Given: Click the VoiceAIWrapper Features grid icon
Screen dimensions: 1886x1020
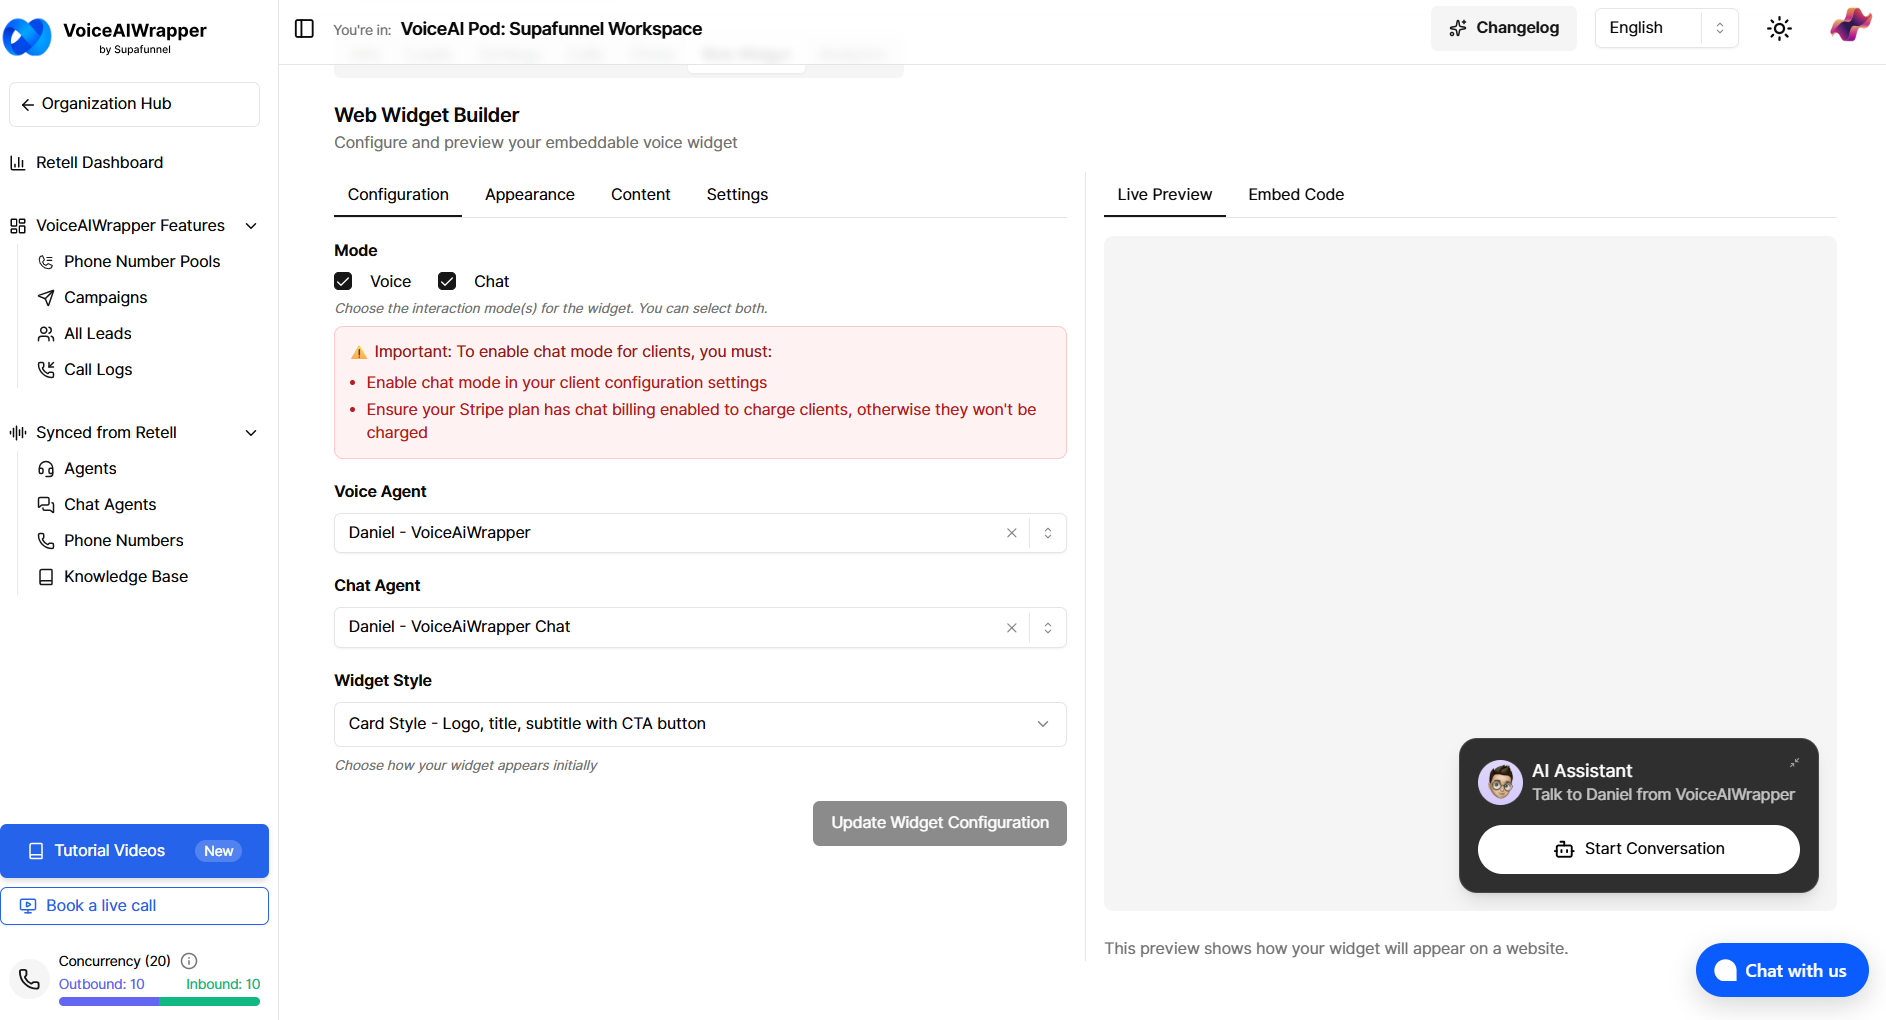Looking at the screenshot, I should [x=18, y=226].
